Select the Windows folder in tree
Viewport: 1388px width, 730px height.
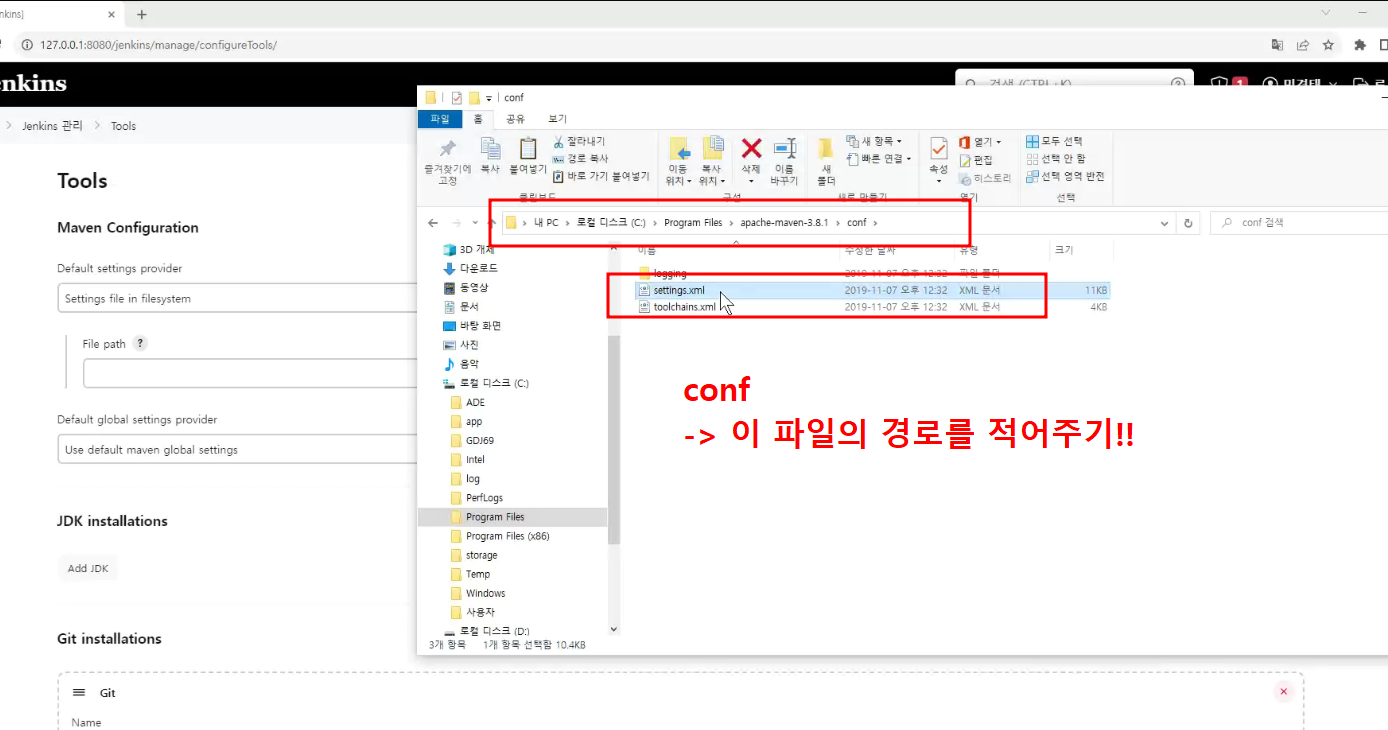point(485,593)
